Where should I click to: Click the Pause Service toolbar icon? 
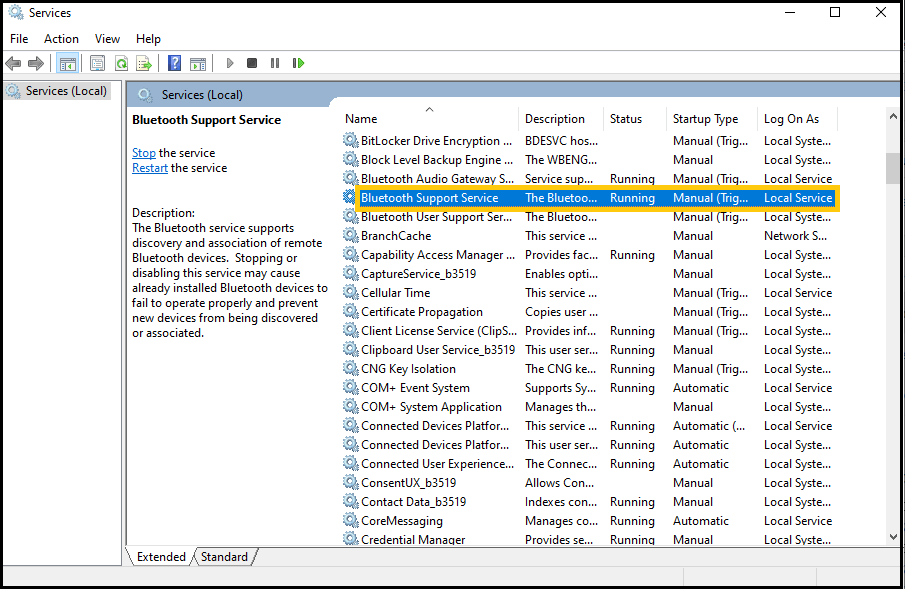pos(275,63)
